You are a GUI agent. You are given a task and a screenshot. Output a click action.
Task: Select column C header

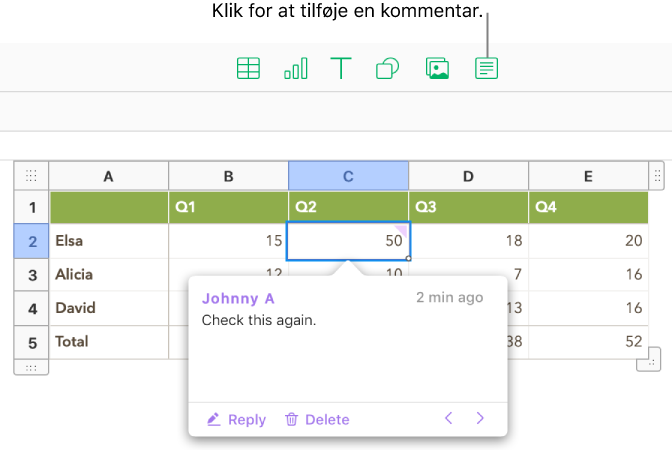[348, 176]
